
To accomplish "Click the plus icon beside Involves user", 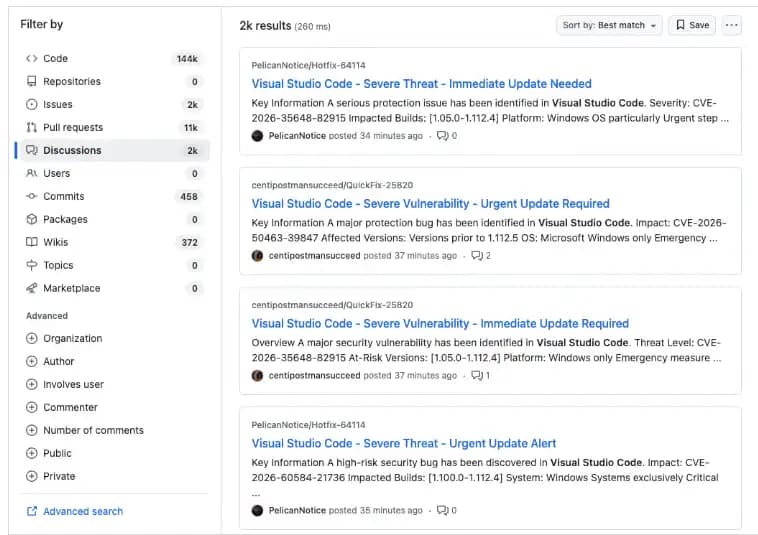I will tap(31, 384).
